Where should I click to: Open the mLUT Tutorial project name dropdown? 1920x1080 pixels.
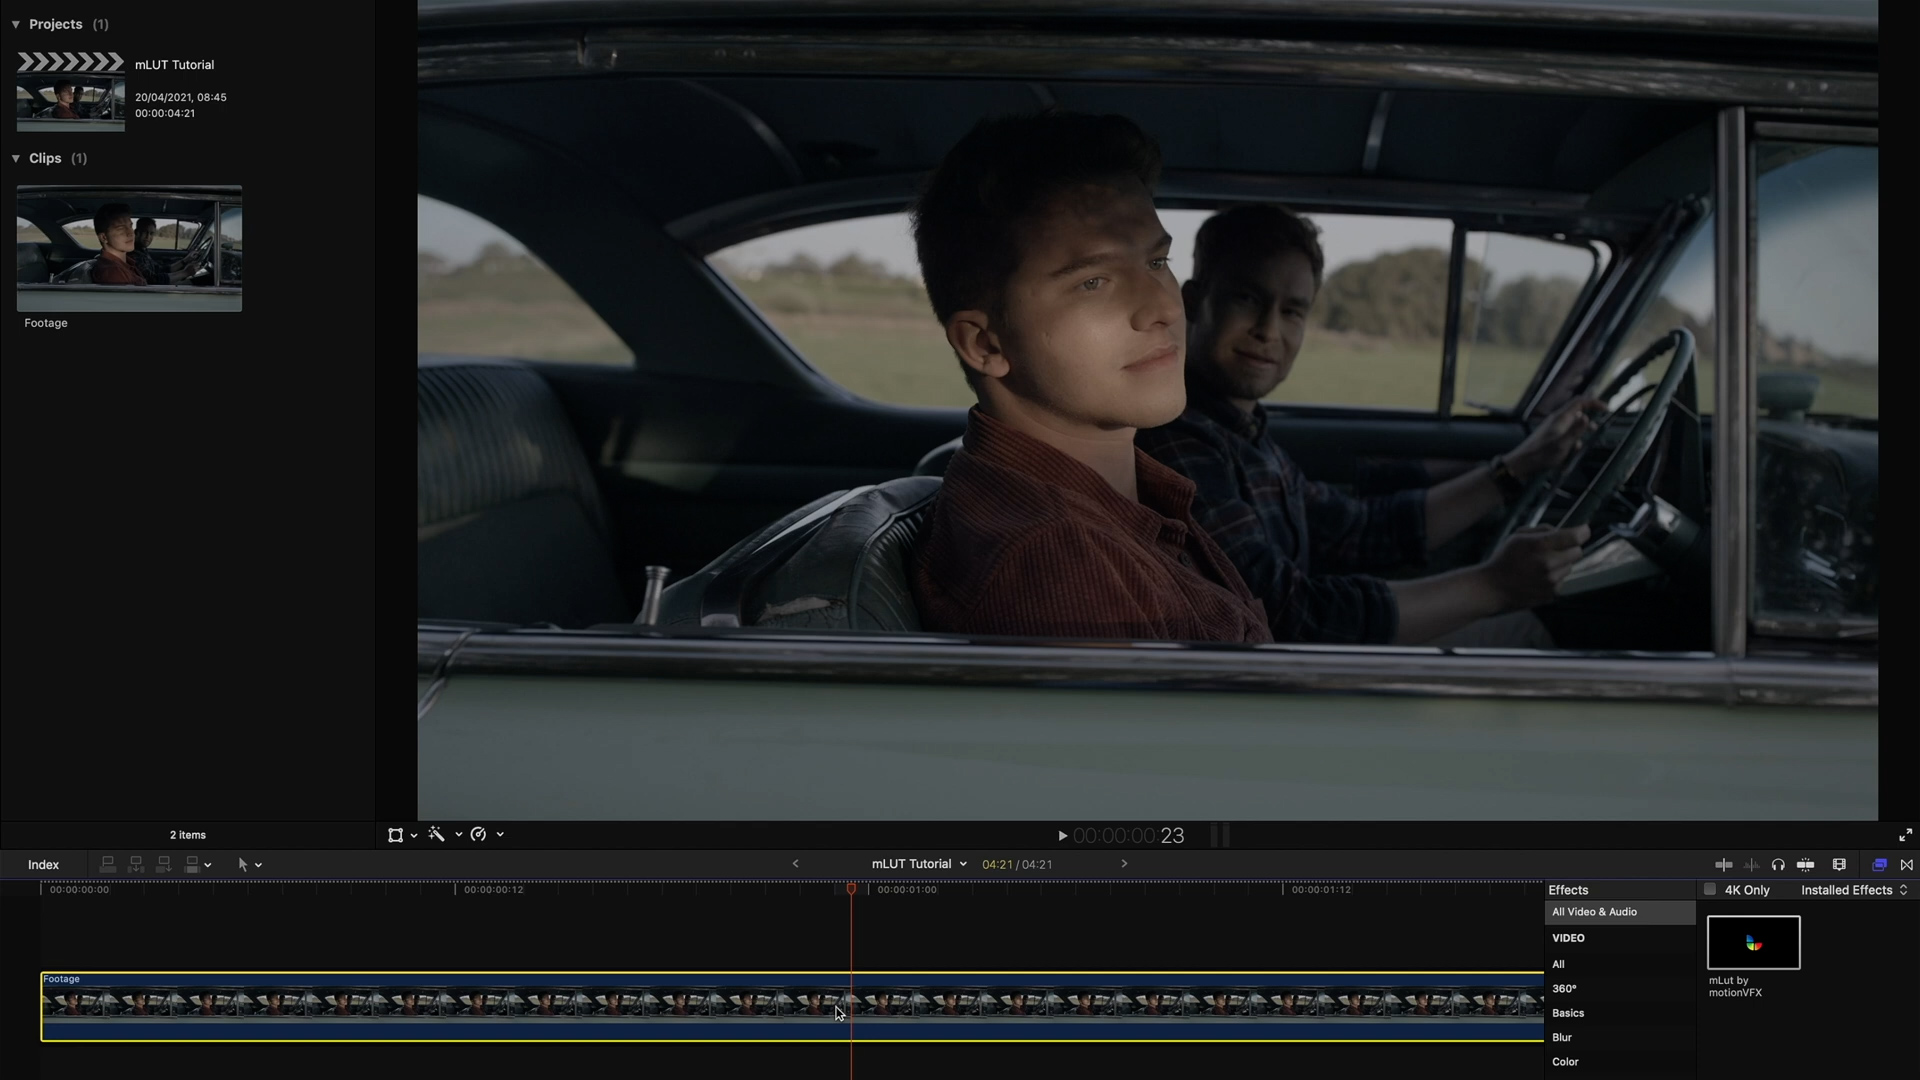pos(919,864)
